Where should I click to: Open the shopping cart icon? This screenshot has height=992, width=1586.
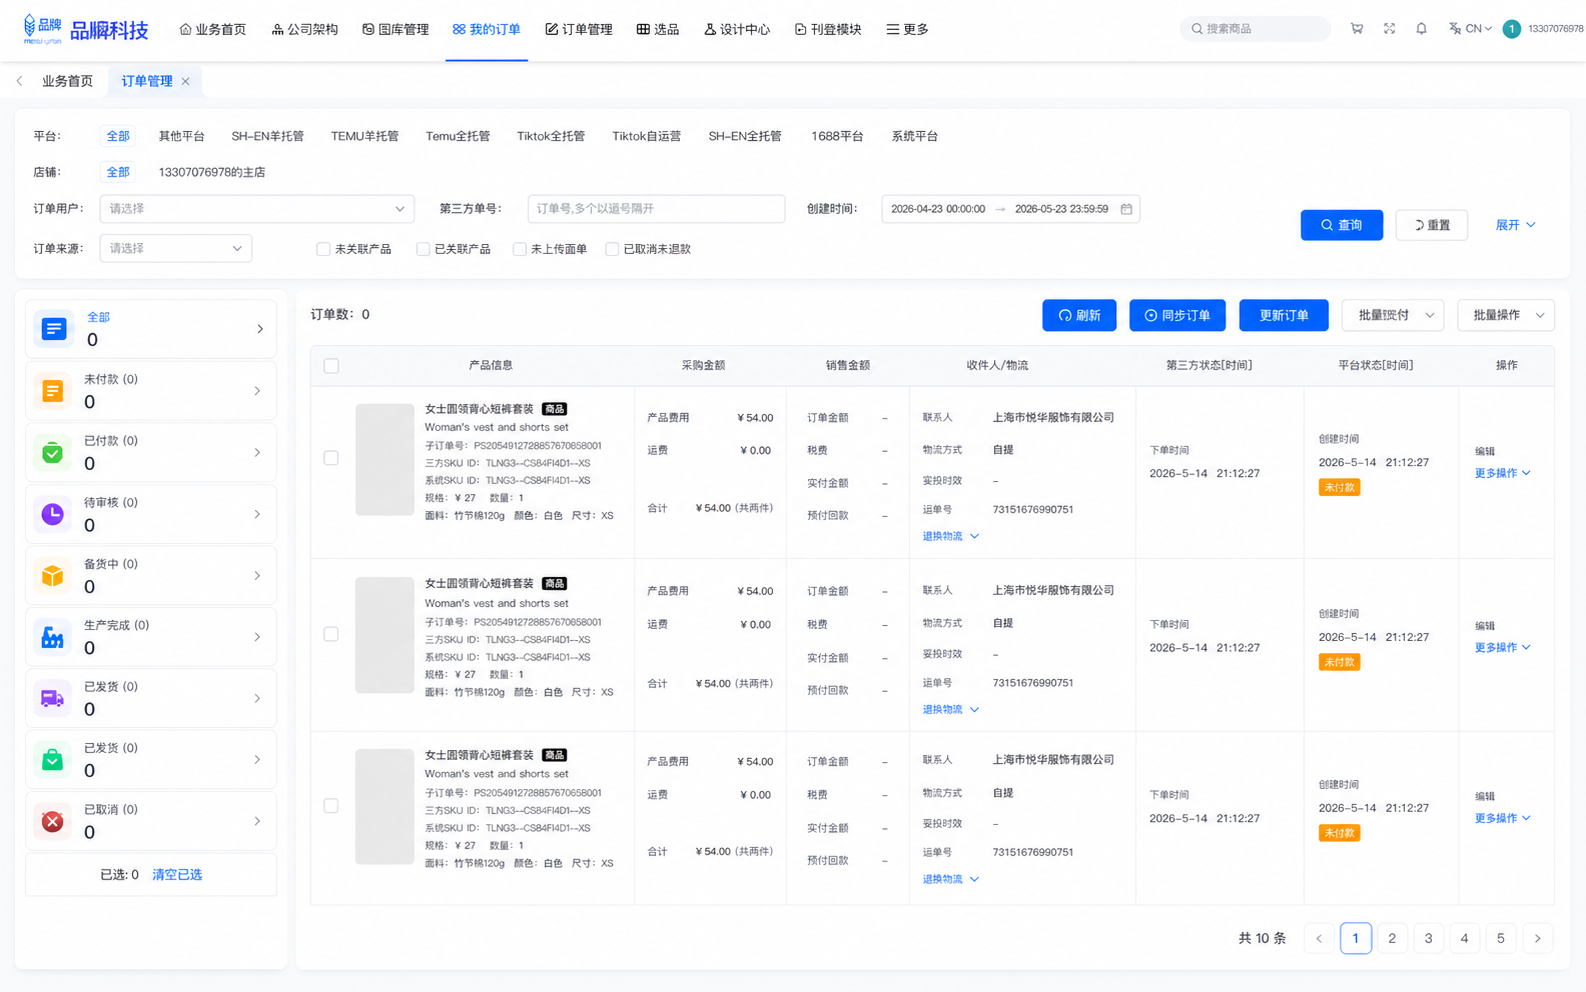pos(1357,29)
